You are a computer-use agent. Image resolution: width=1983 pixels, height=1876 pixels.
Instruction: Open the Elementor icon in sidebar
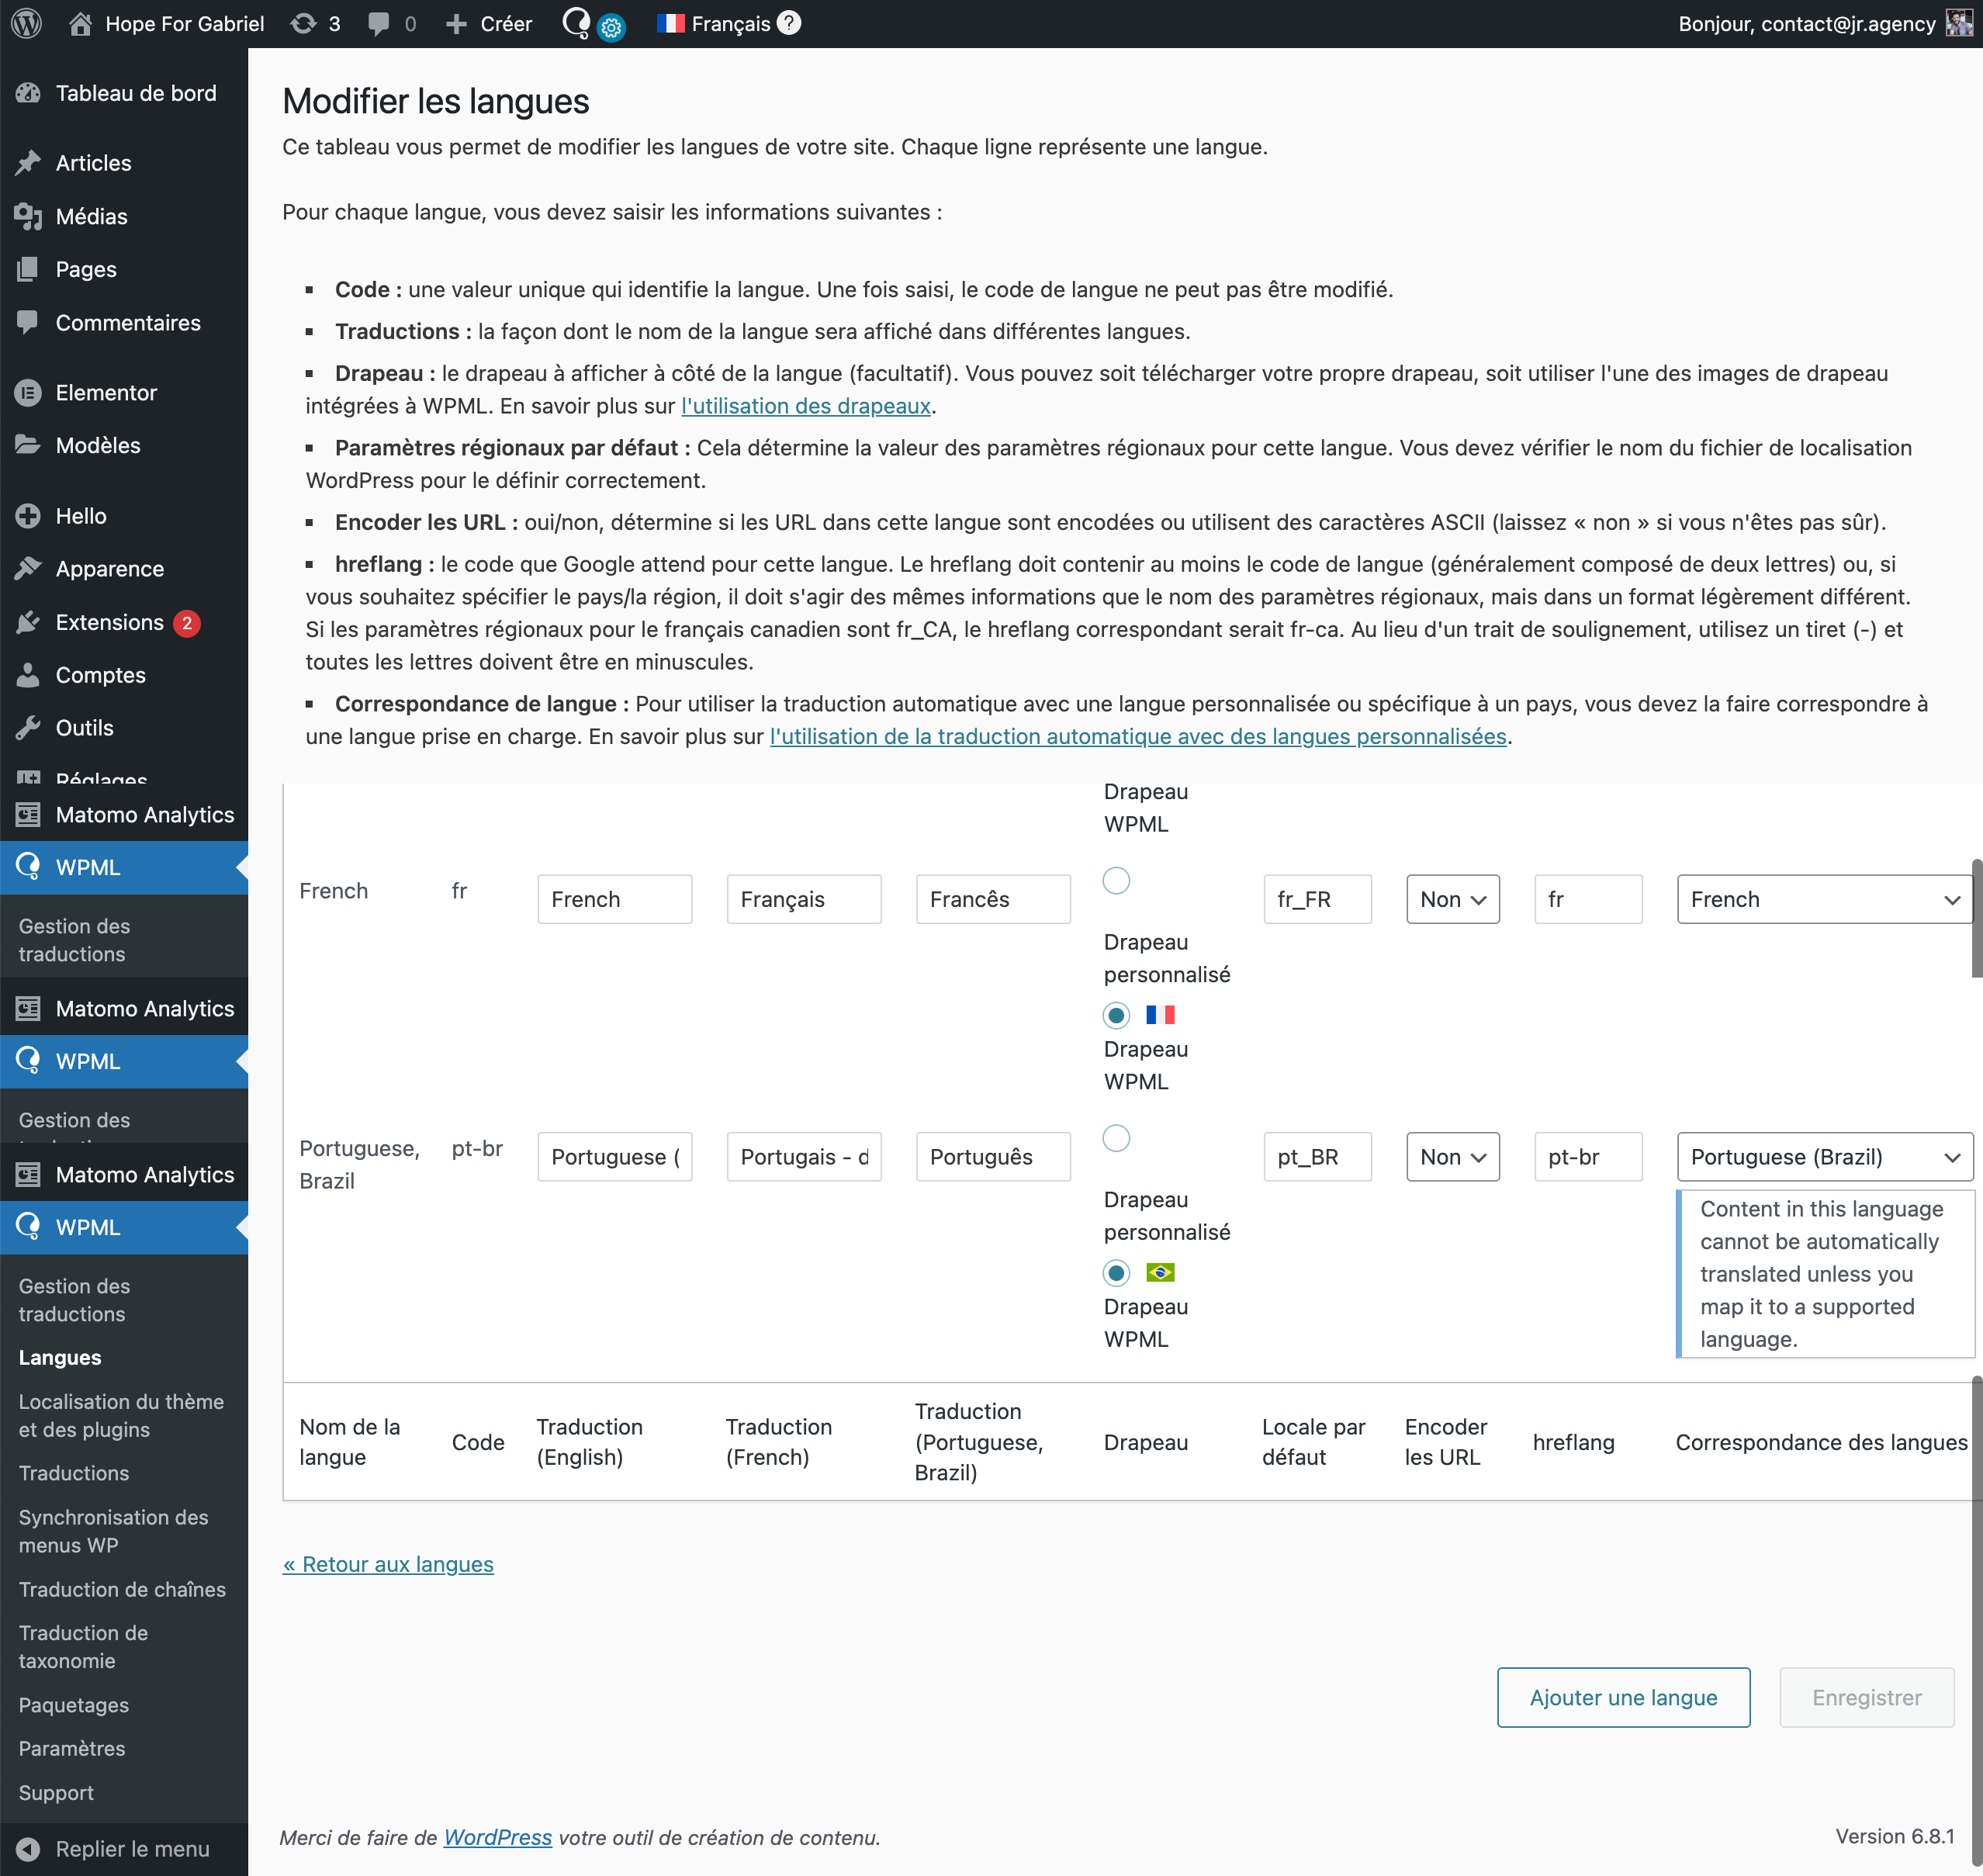coord(28,392)
